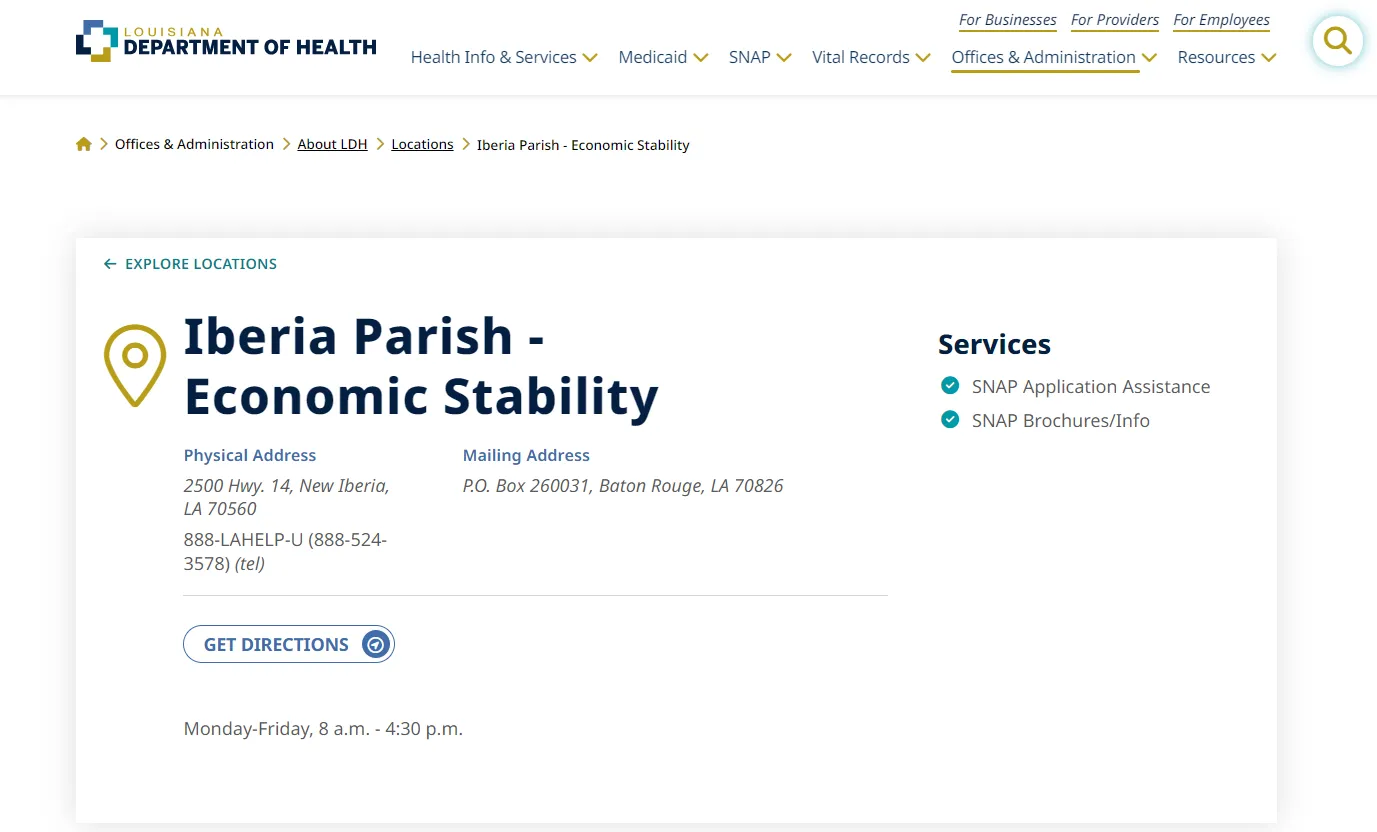
Task: Go to For Employees link
Action: click(x=1222, y=20)
